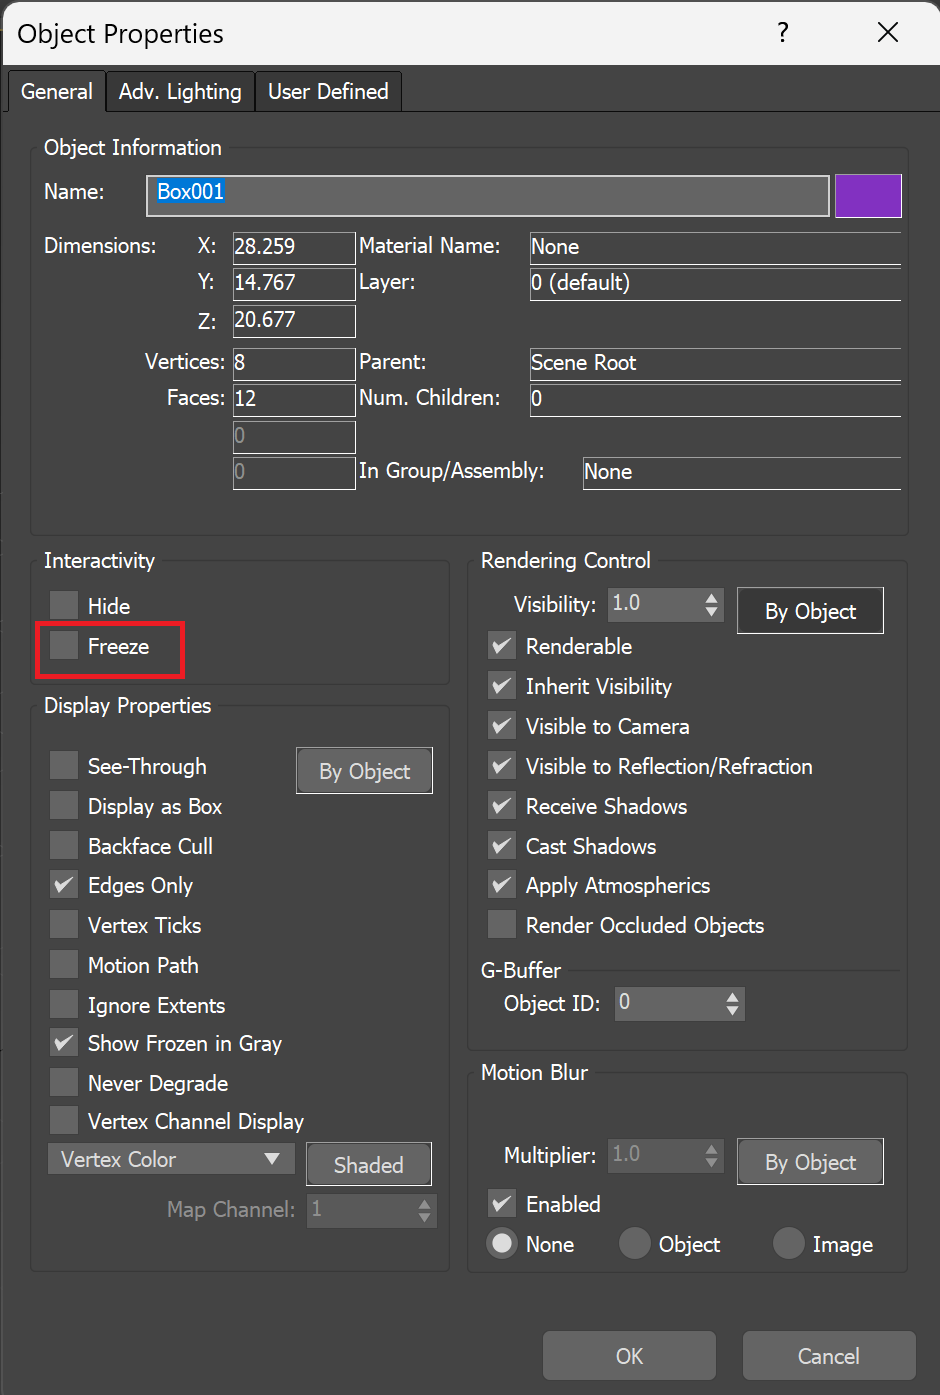The width and height of the screenshot is (940, 1395).
Task: Disable Cast Shadows checkbox
Action: (x=502, y=846)
